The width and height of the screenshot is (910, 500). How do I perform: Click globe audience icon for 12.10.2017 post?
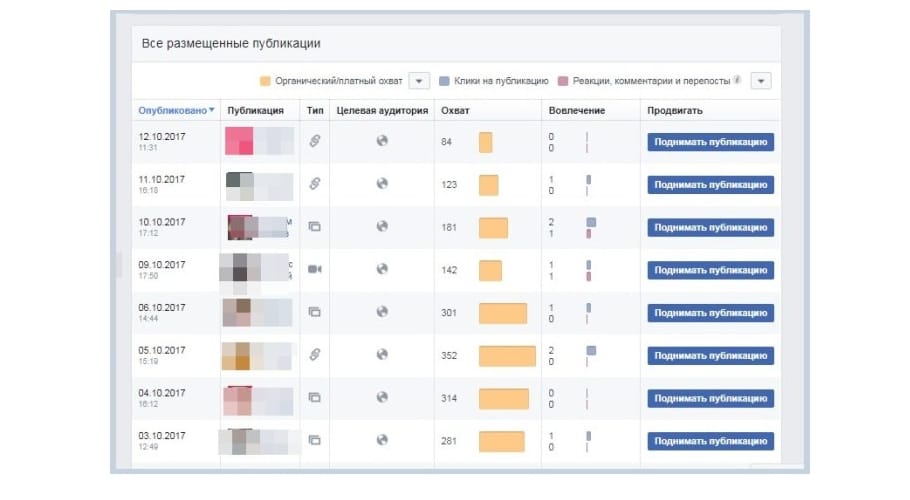pyautogui.click(x=382, y=140)
